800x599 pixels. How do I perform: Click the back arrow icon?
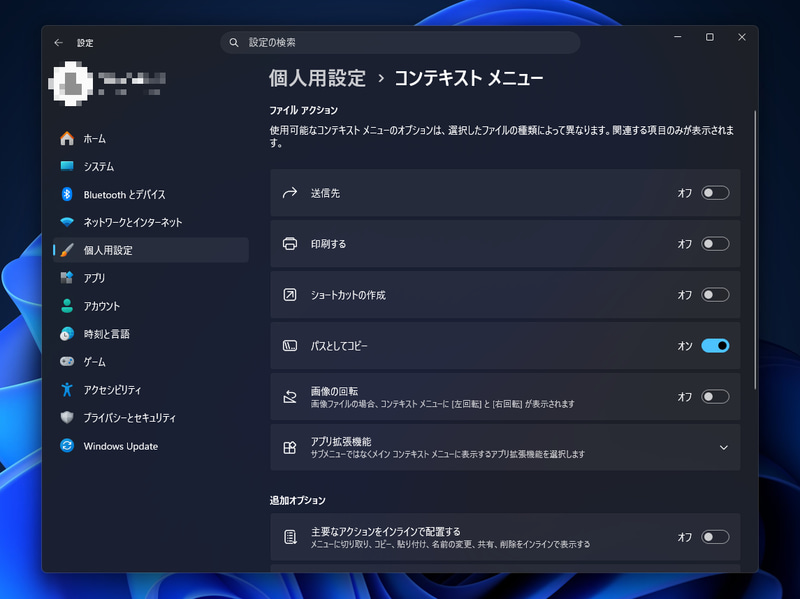[58, 43]
